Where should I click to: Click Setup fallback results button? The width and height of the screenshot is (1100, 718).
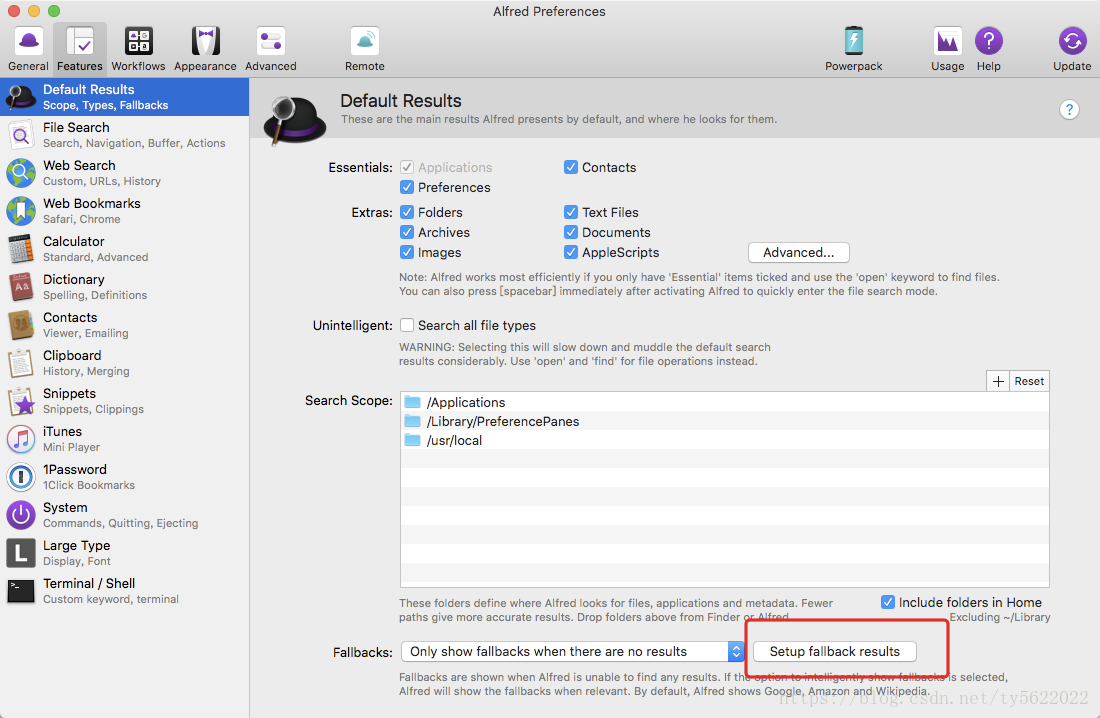[x=834, y=651]
